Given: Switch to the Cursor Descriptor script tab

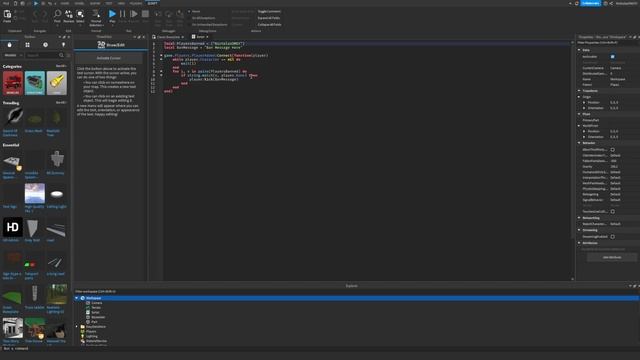Looking at the screenshot, I should click(168, 37).
